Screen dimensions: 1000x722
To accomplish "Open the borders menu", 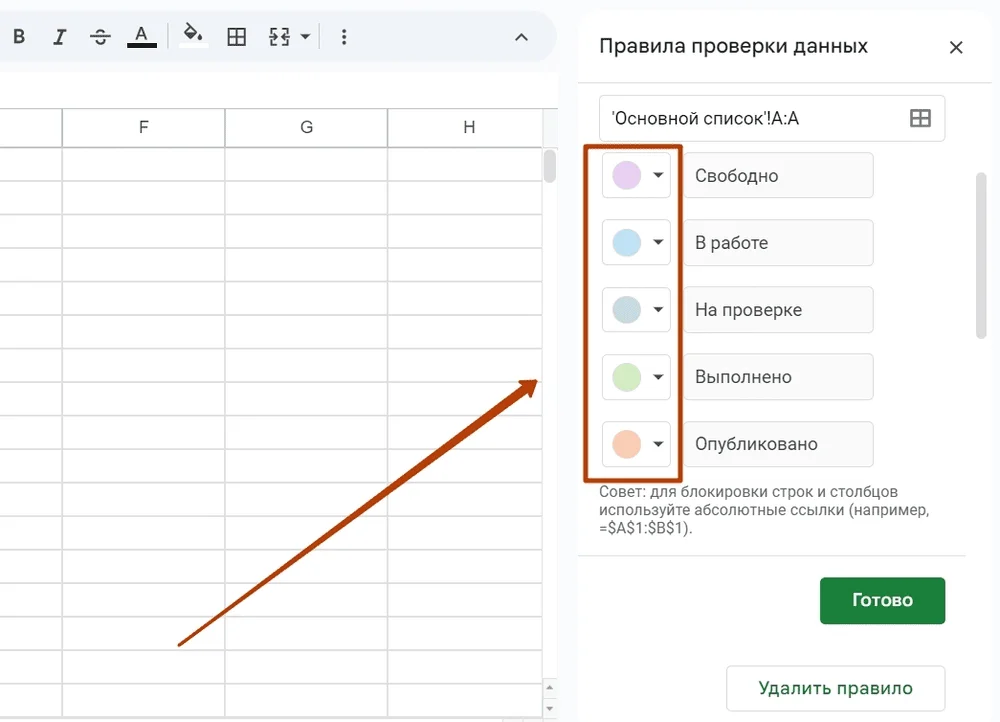I will [x=236, y=36].
